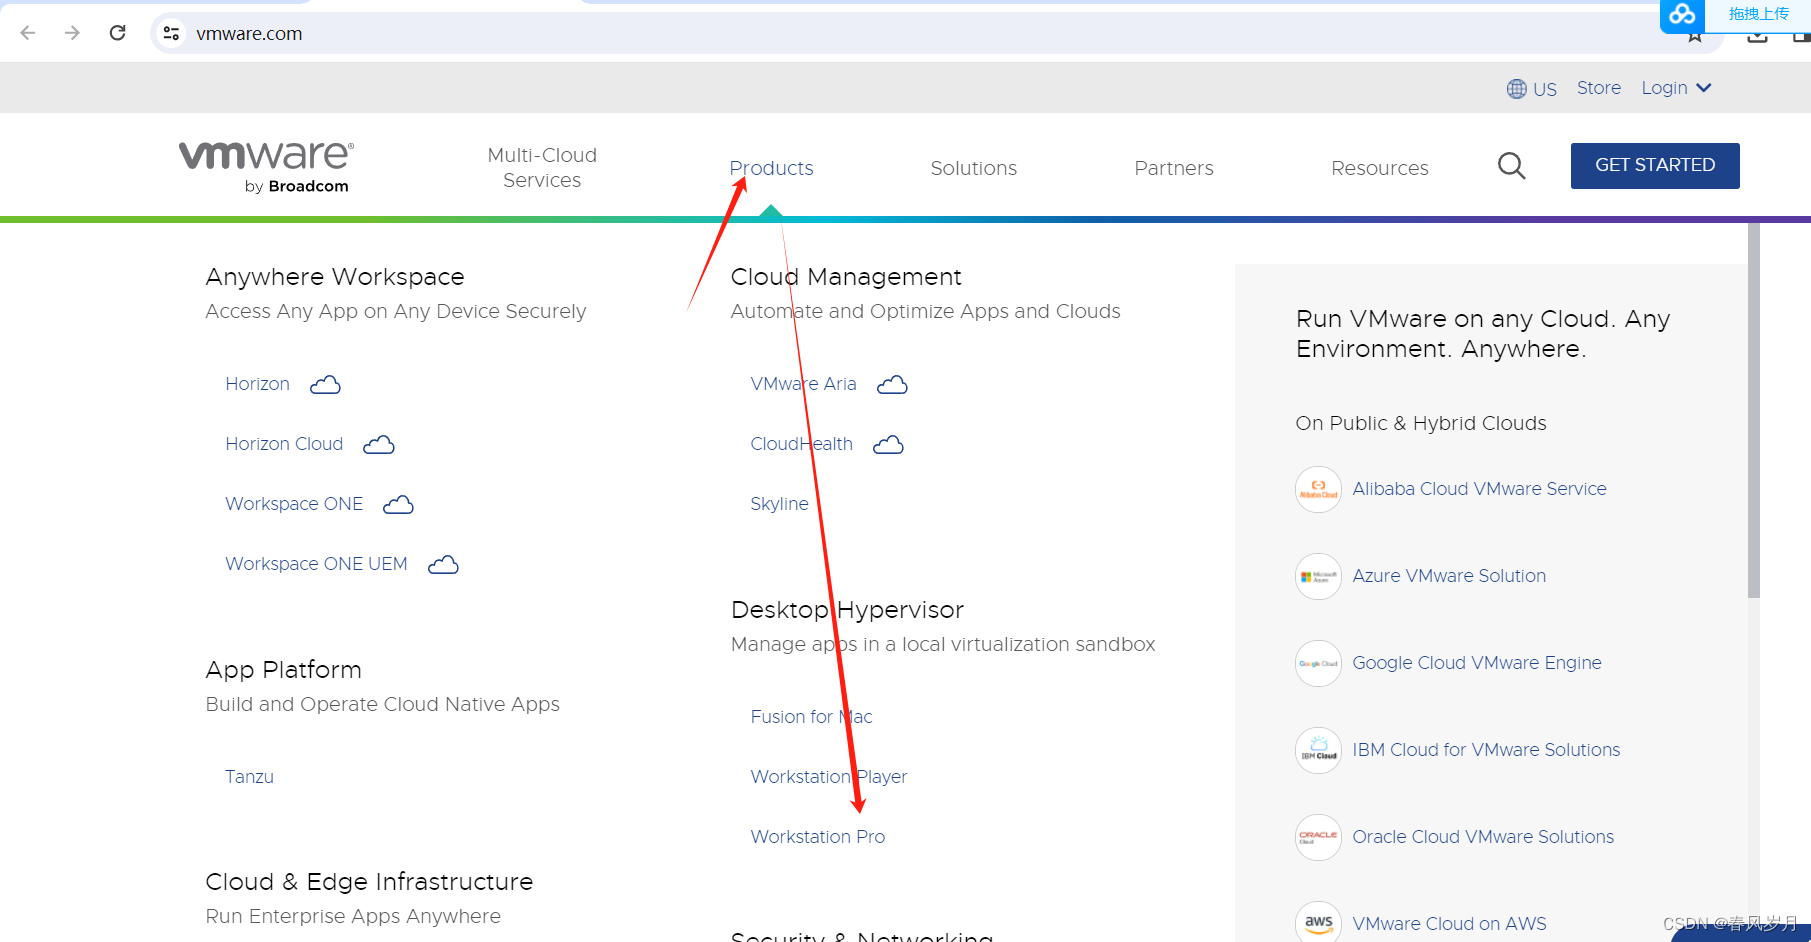Click the cloud icon next to Horizon
The image size is (1811, 942).
(325, 385)
